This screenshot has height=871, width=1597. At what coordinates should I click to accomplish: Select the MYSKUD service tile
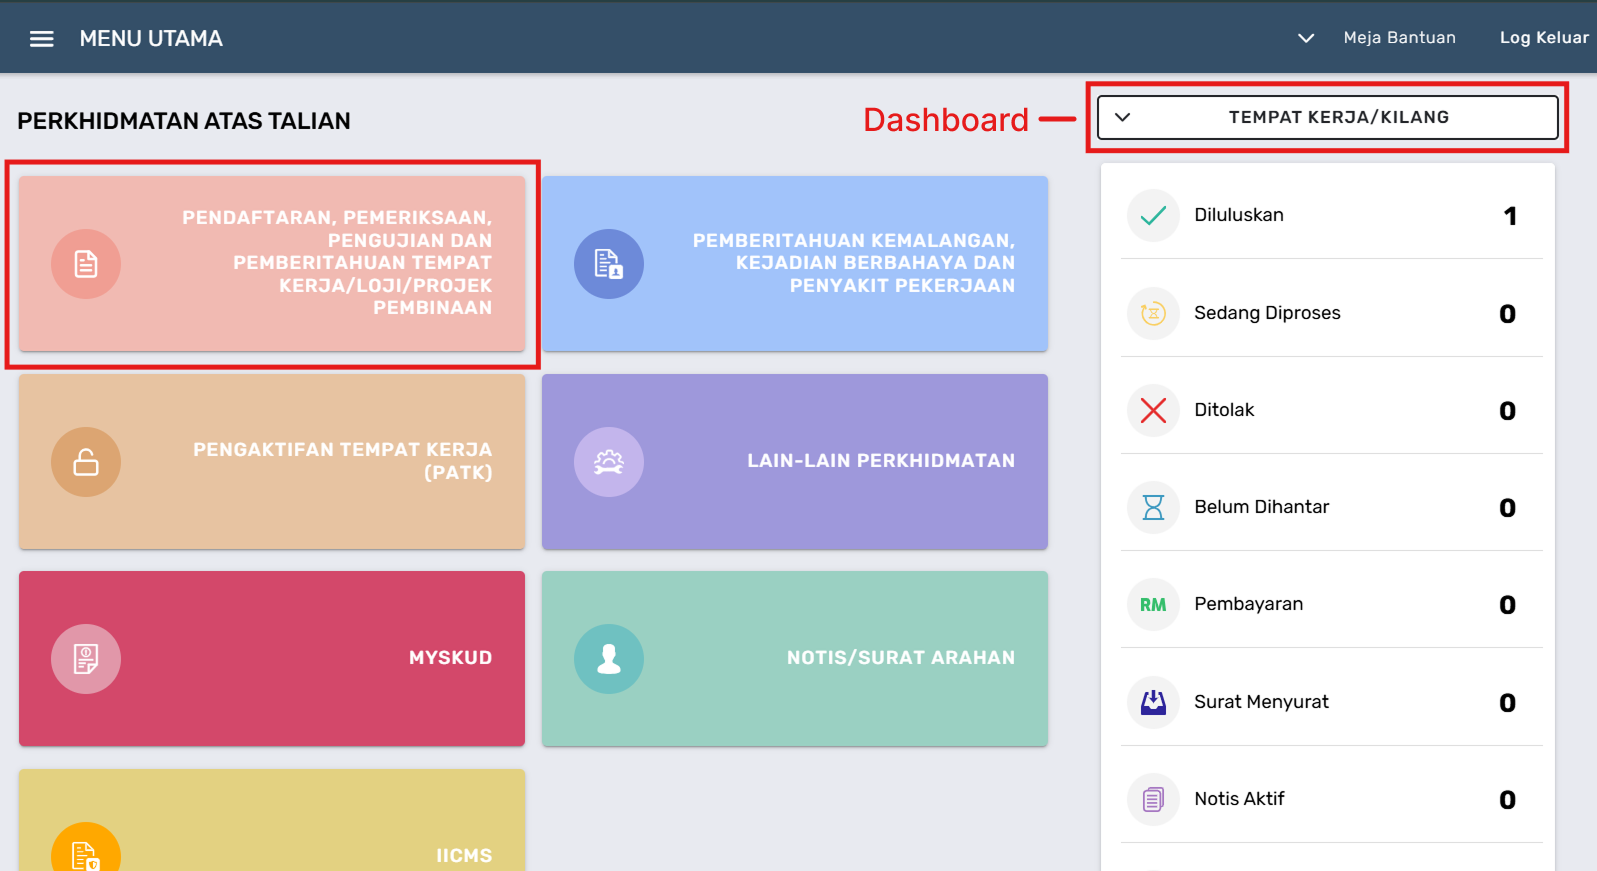click(x=272, y=658)
